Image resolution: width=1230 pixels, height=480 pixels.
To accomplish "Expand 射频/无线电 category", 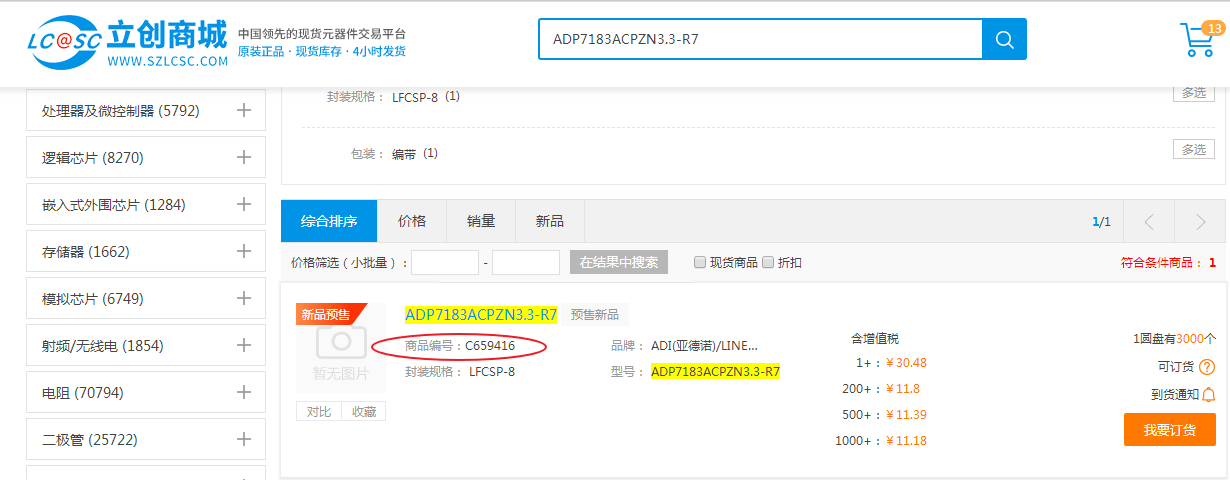I will (243, 345).
